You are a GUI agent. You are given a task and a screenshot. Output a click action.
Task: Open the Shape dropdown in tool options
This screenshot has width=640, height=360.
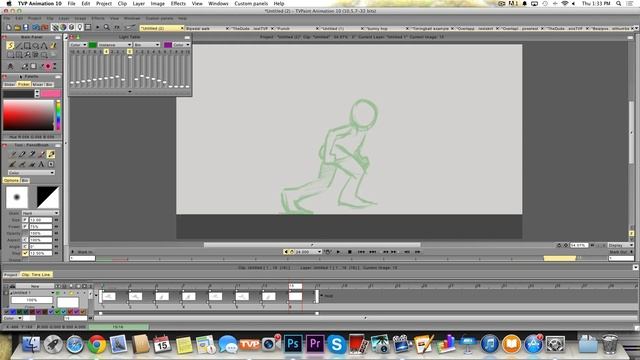(x=40, y=213)
